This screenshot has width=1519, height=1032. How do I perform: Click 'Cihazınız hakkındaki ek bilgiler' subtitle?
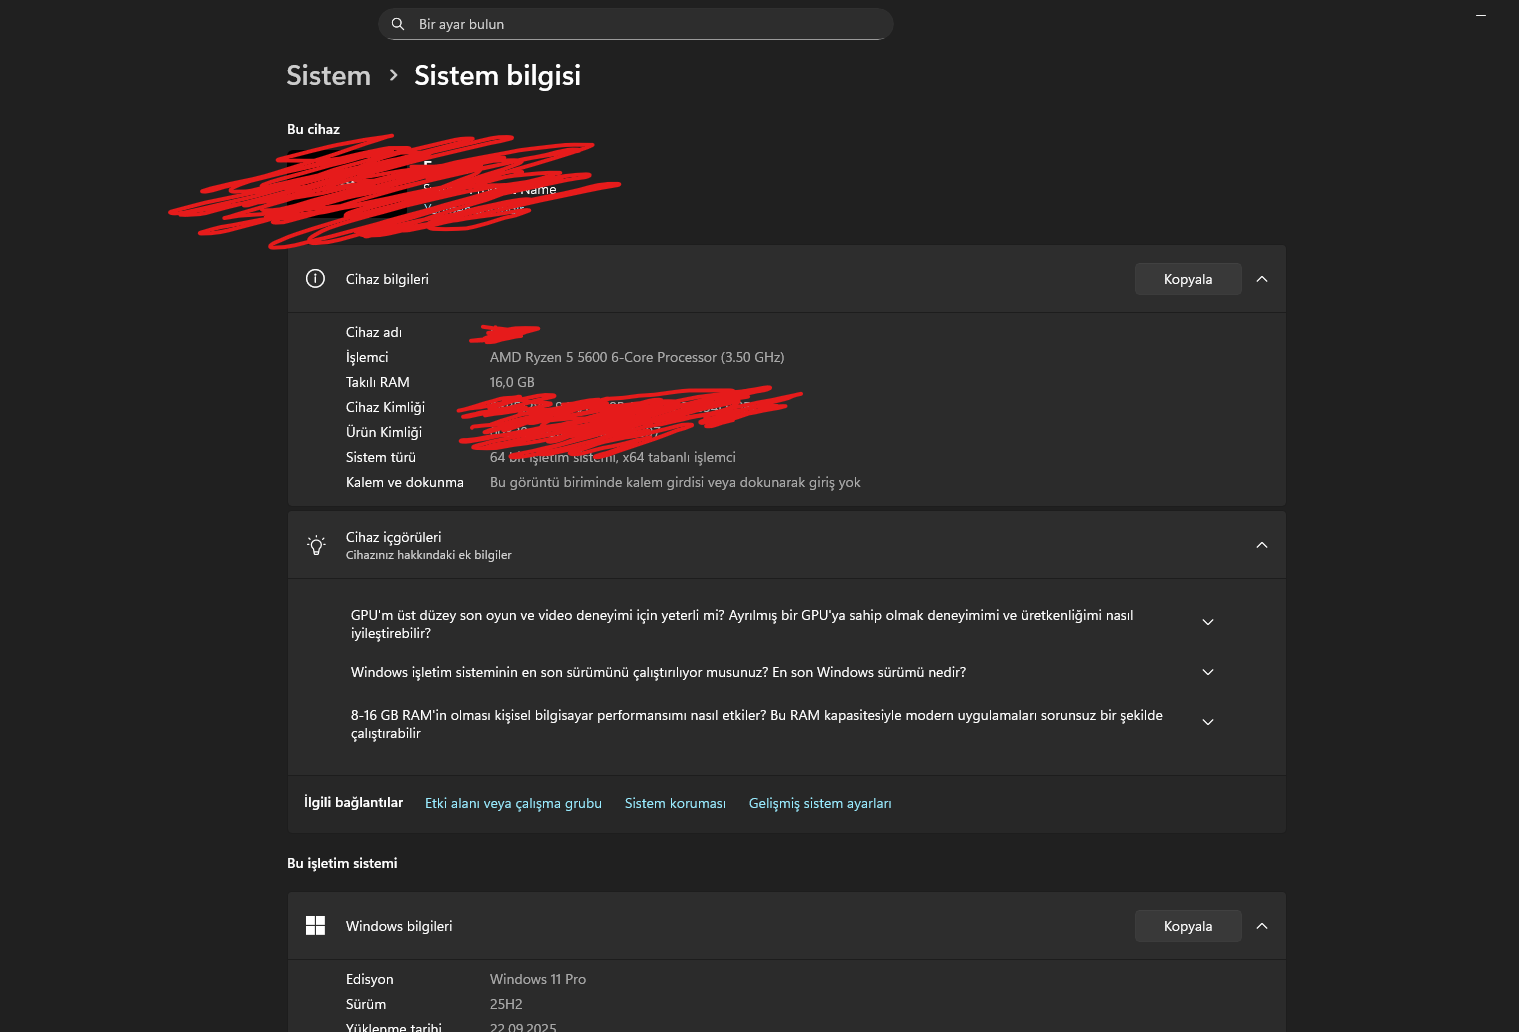[429, 555]
